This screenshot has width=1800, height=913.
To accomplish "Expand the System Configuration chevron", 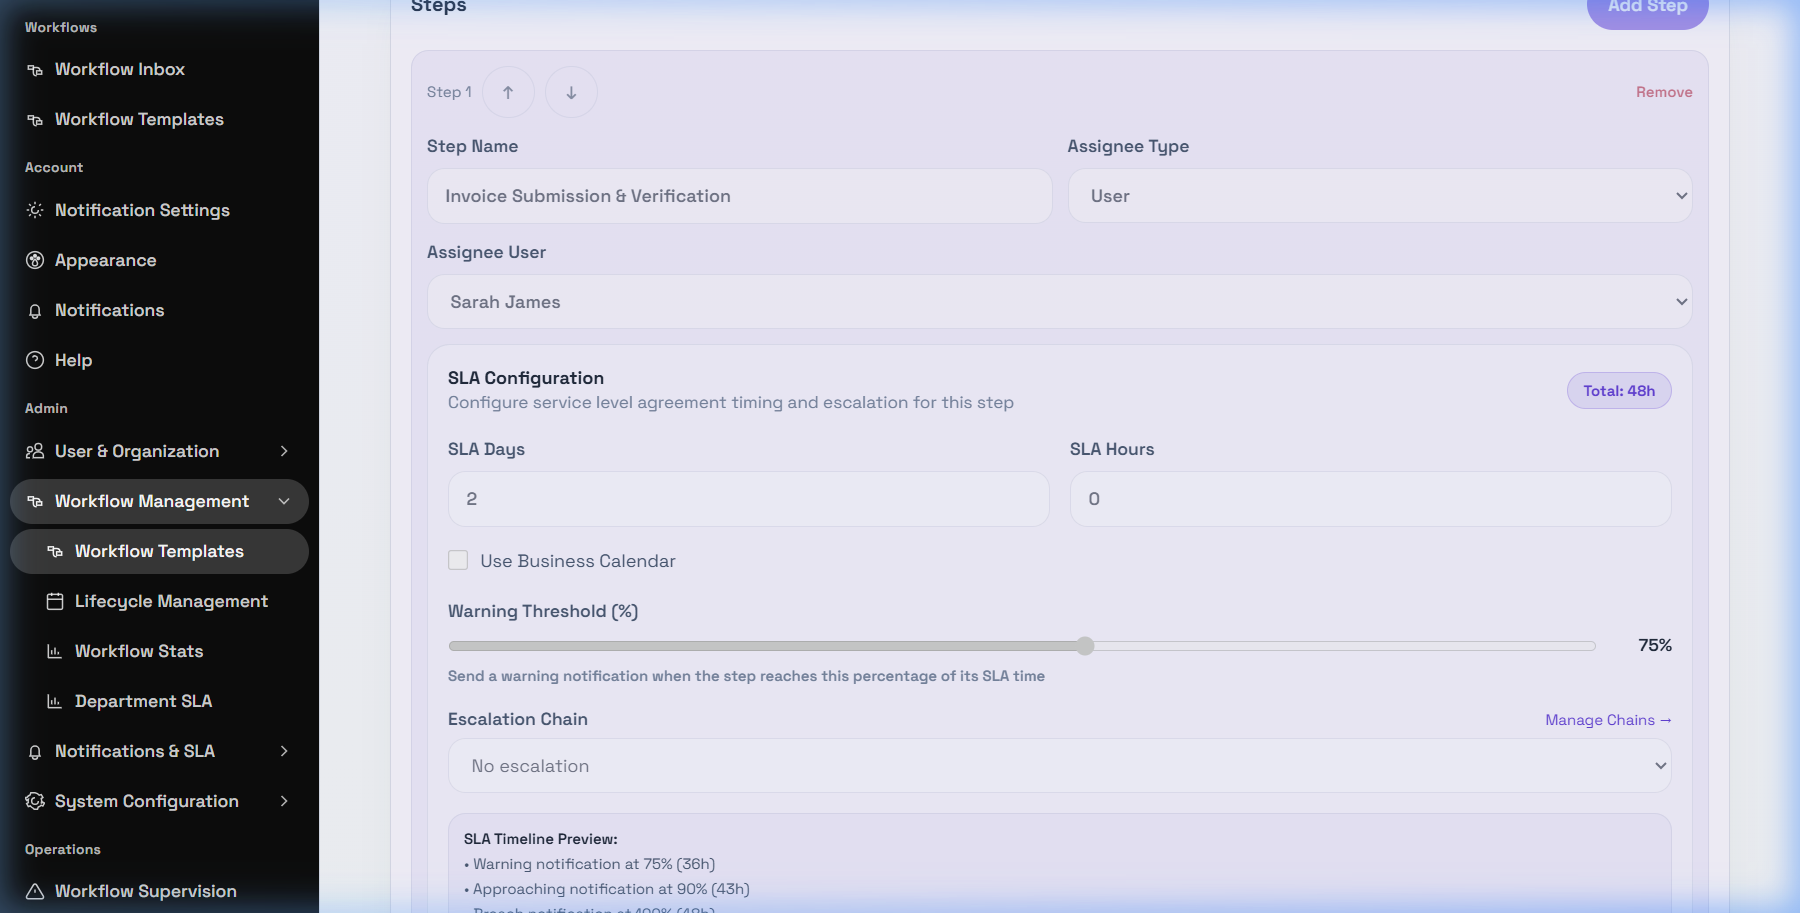I will click(284, 801).
